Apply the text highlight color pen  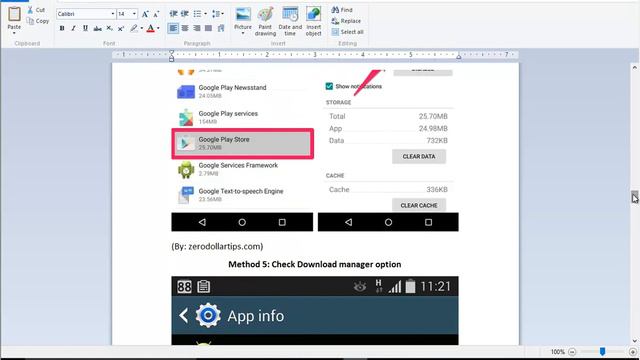click(x=133, y=28)
